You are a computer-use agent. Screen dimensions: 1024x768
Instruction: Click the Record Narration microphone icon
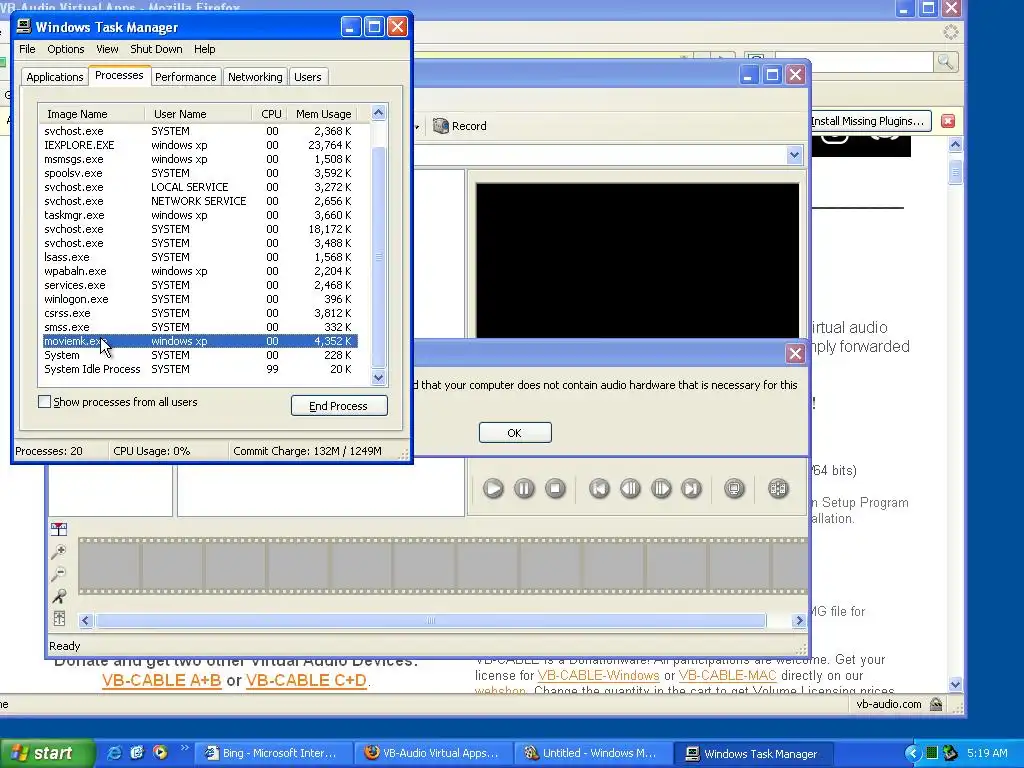click(59, 596)
